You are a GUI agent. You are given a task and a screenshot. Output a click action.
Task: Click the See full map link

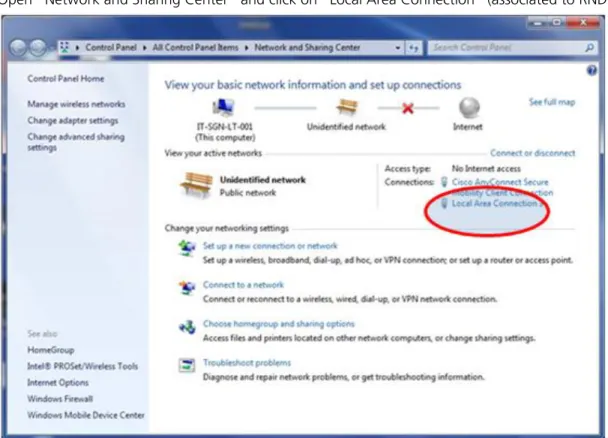click(552, 102)
